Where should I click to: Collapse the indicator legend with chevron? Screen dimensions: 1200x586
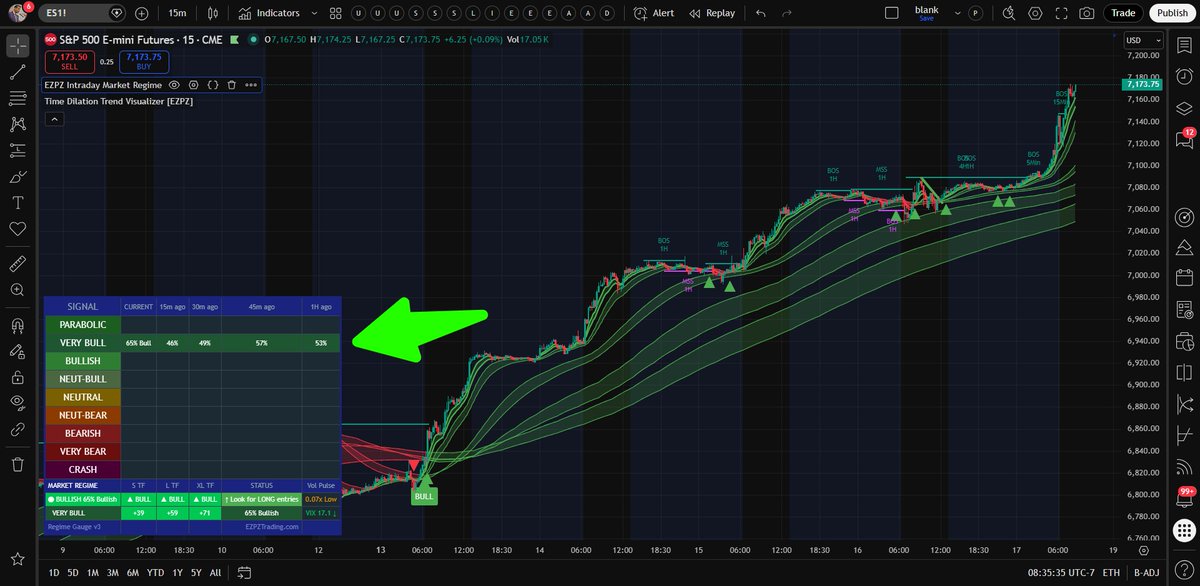tap(54, 119)
